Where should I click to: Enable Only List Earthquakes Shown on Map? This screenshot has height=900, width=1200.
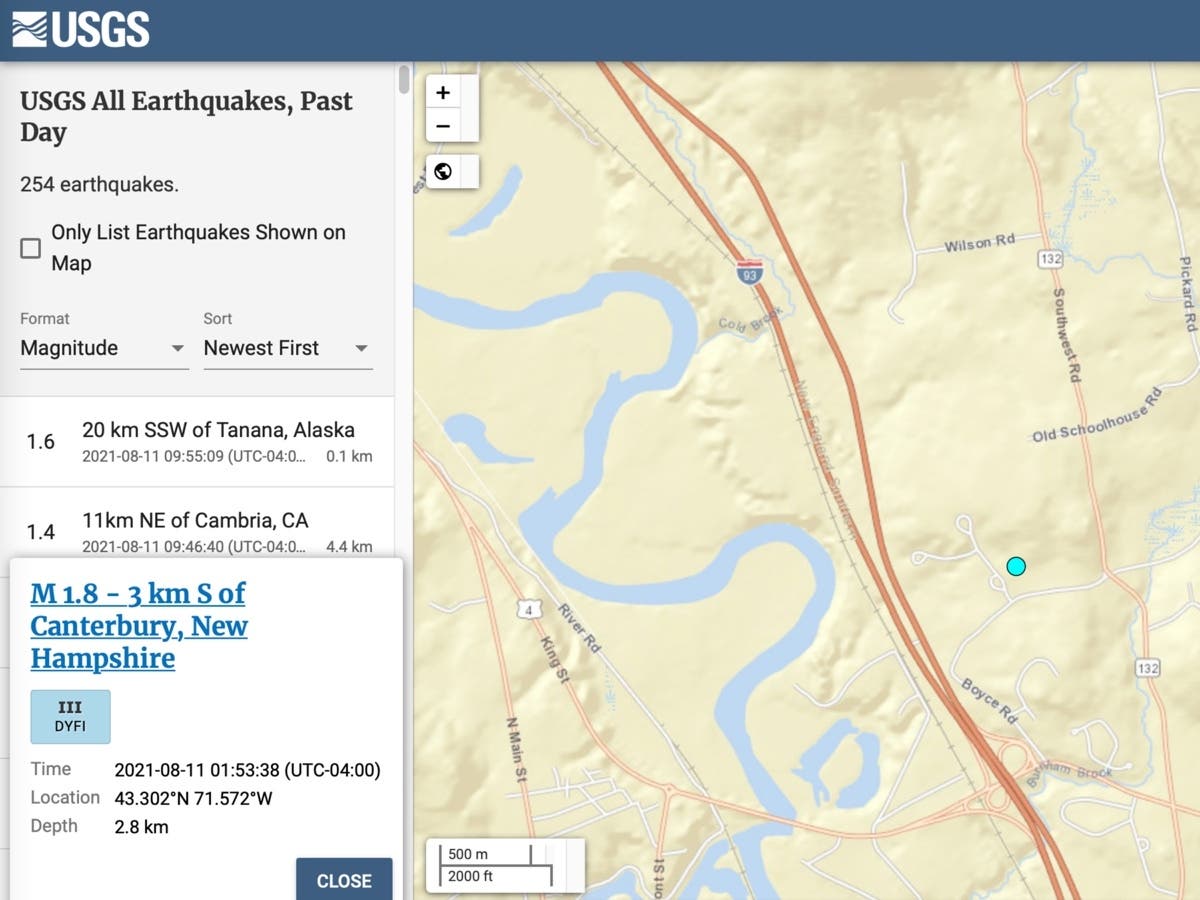point(31,247)
